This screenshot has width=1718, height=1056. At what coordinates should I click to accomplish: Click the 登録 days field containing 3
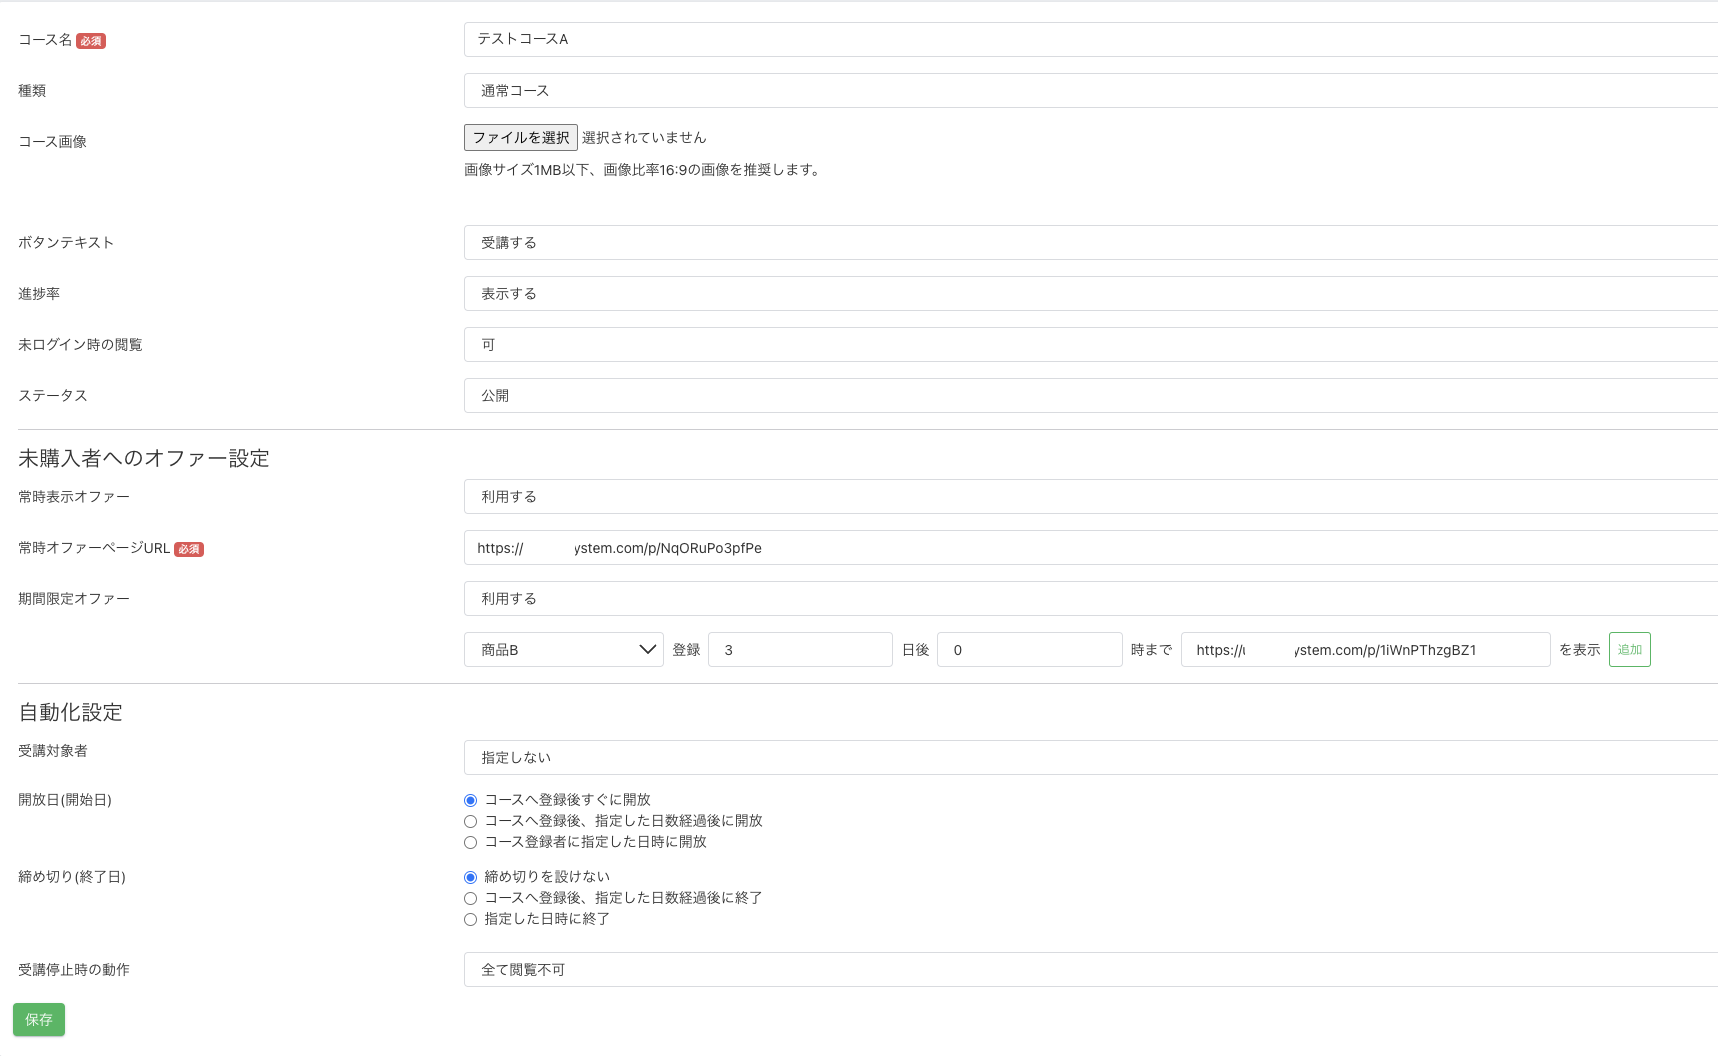(x=799, y=649)
